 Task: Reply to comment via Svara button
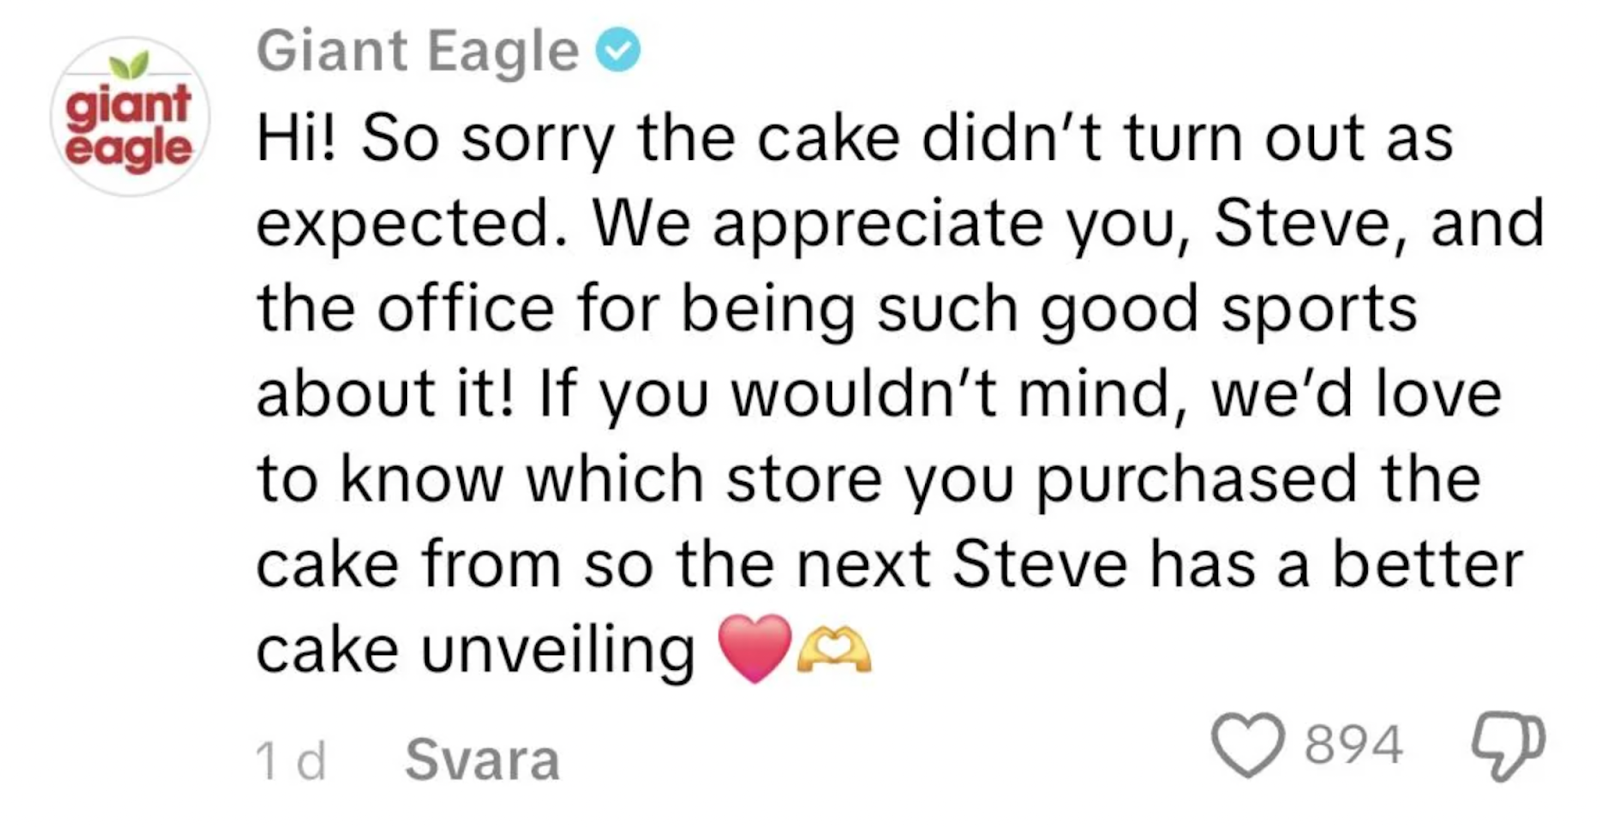(482, 760)
